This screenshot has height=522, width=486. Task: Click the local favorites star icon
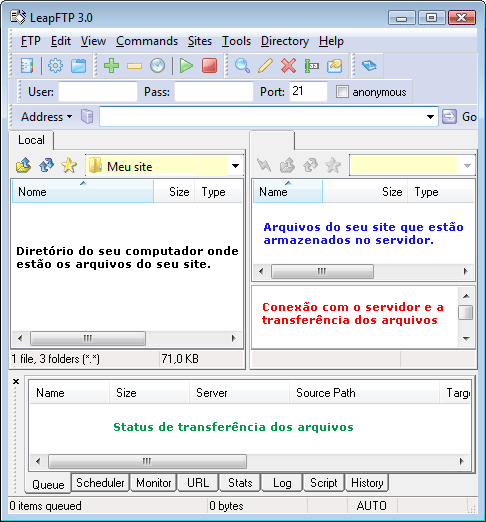[69, 165]
